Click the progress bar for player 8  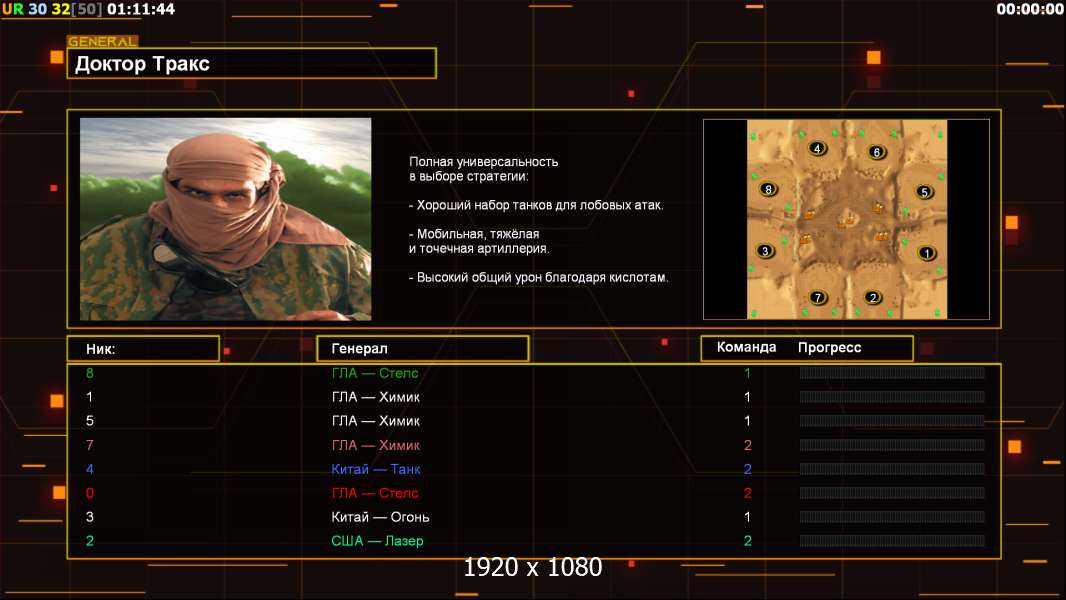click(891, 373)
